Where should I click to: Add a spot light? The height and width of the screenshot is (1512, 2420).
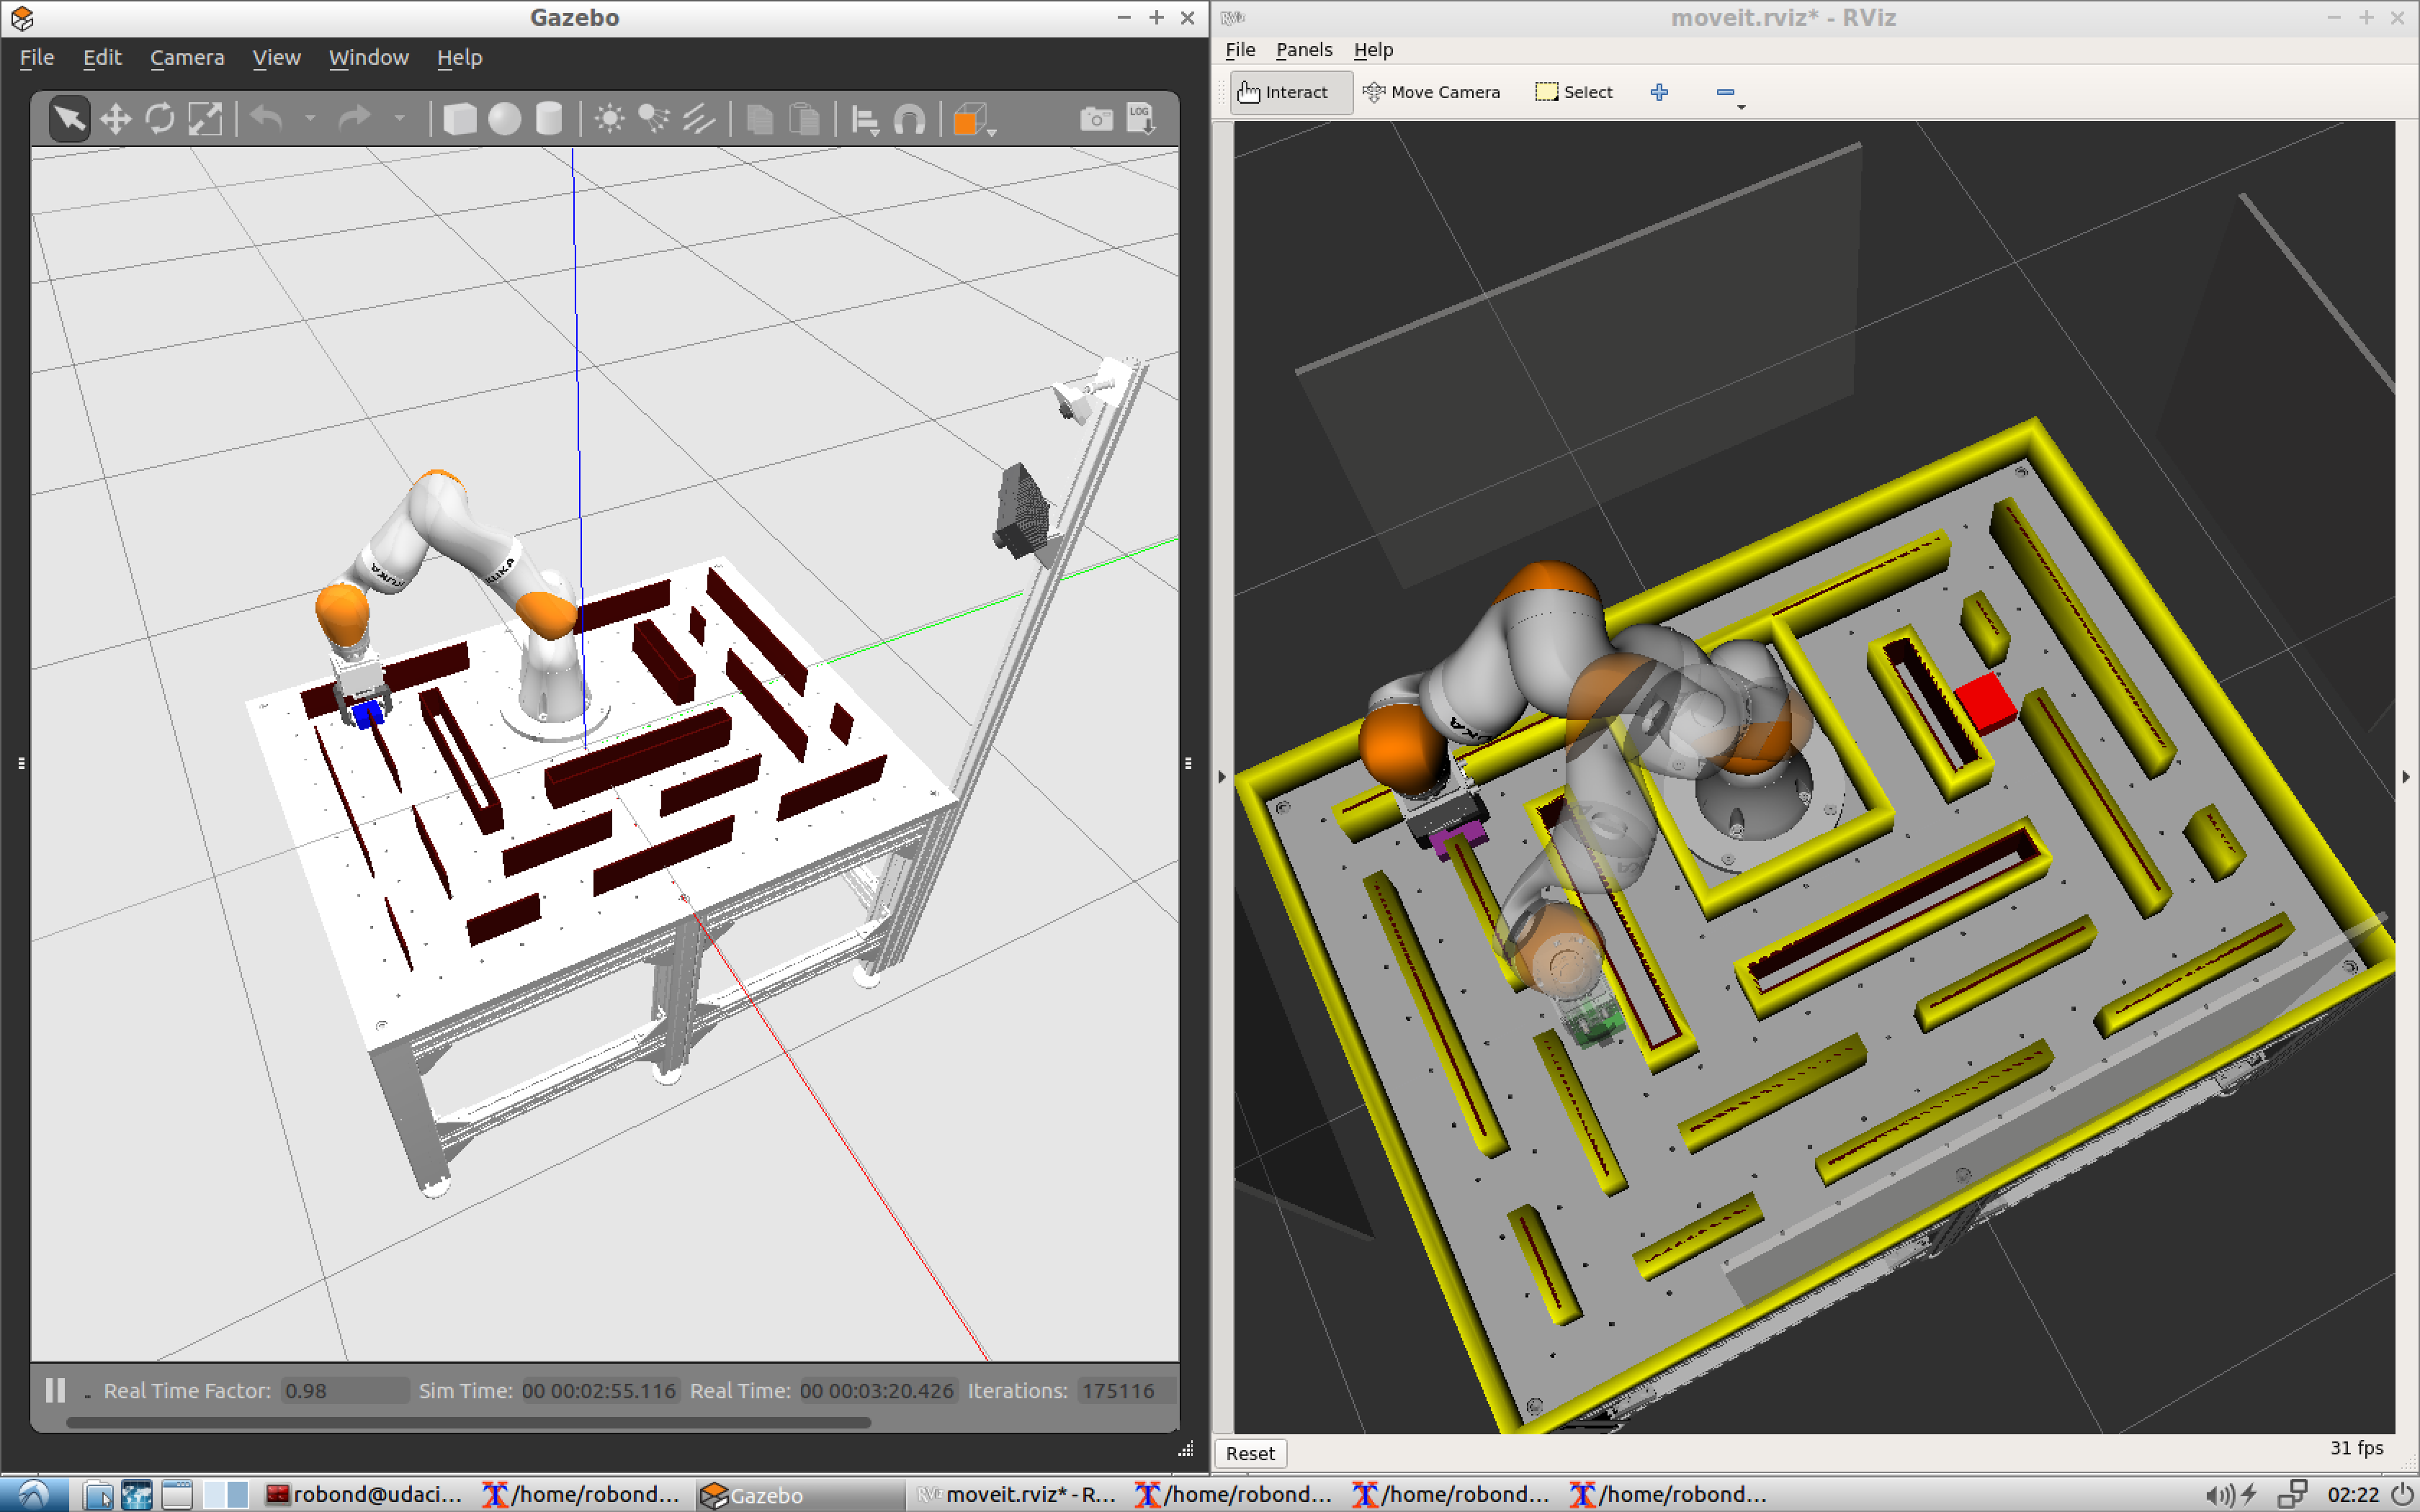(x=653, y=120)
